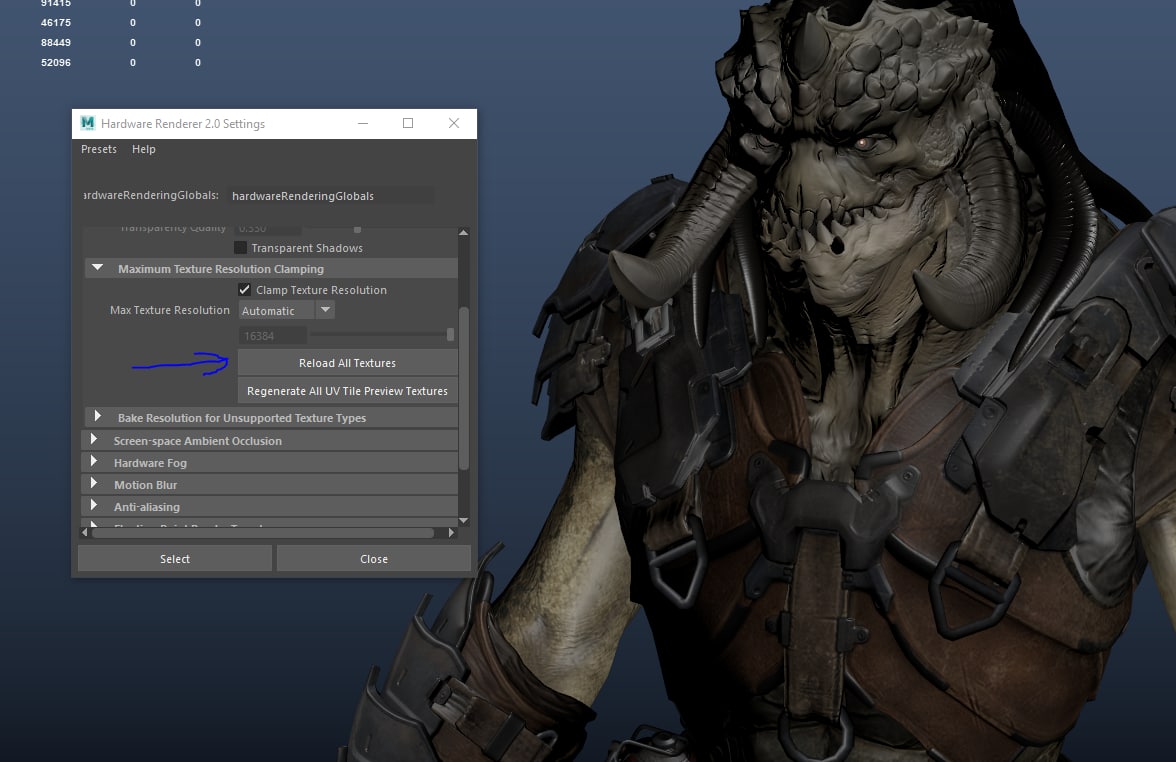Click the horizontal scrollbar right arrow
The width and height of the screenshot is (1176, 762).
(x=451, y=532)
